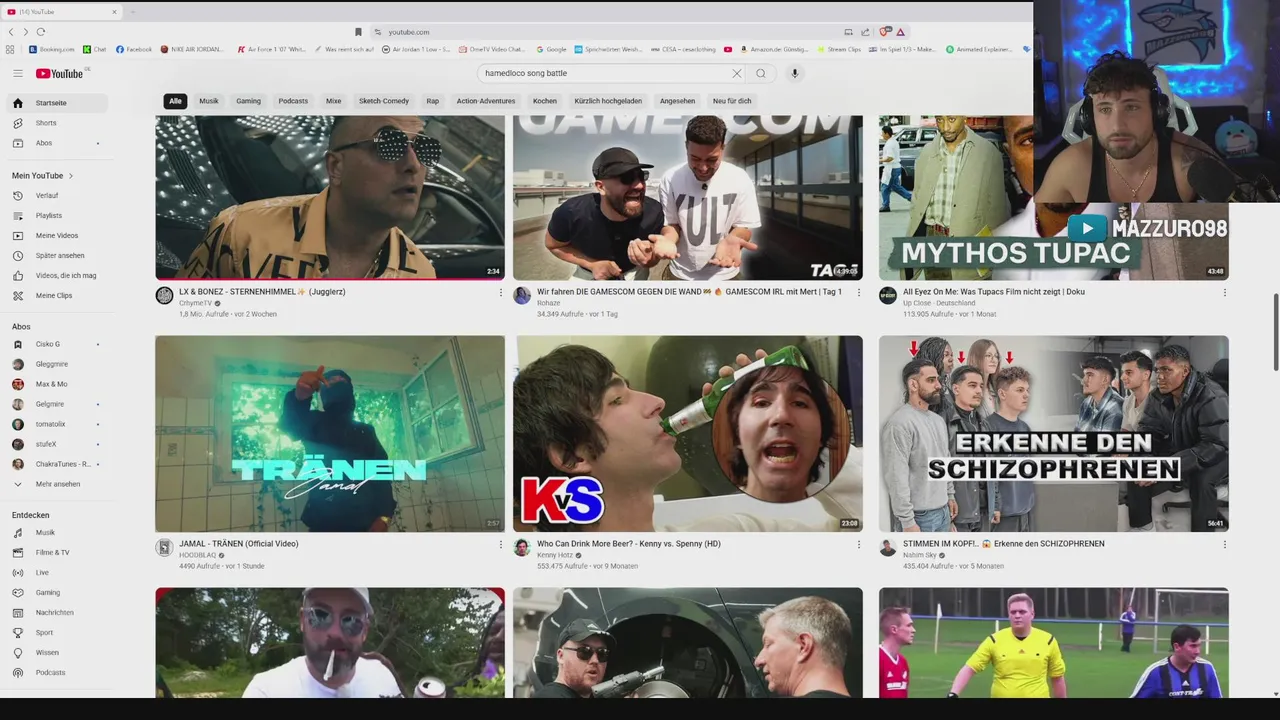Open options menu for GAMESCOM IRL video

tap(858, 292)
